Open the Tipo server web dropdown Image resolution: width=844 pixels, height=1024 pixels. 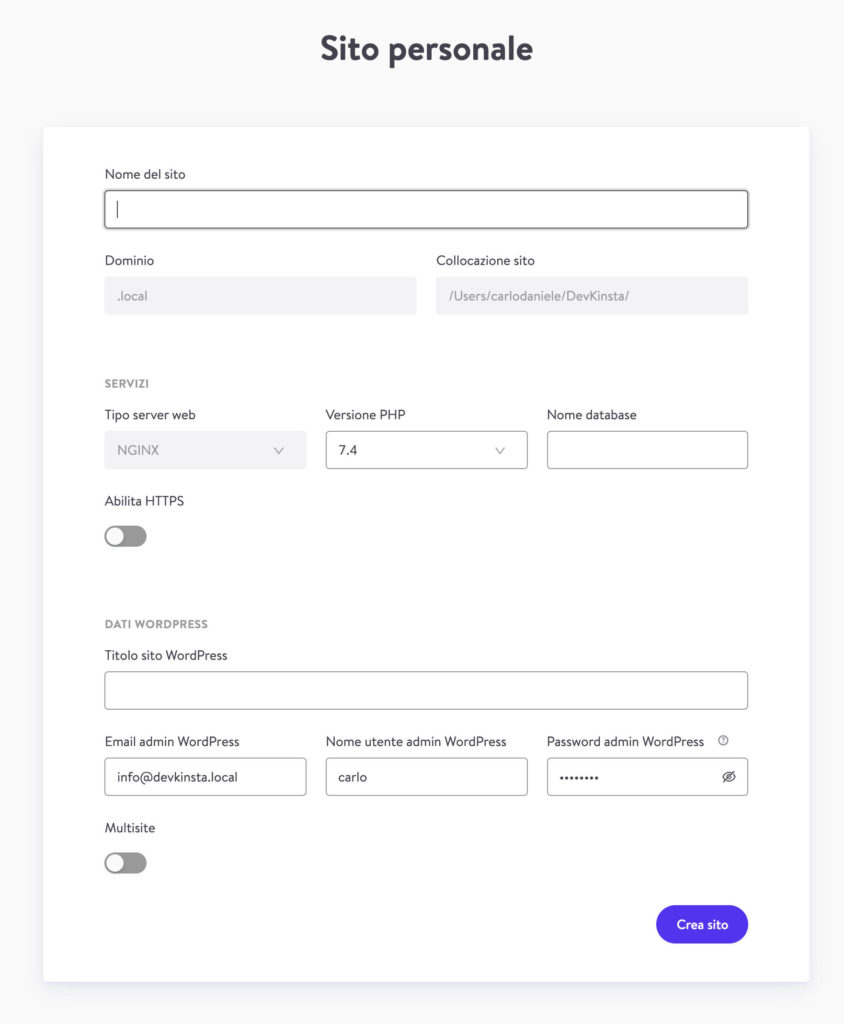coord(205,450)
